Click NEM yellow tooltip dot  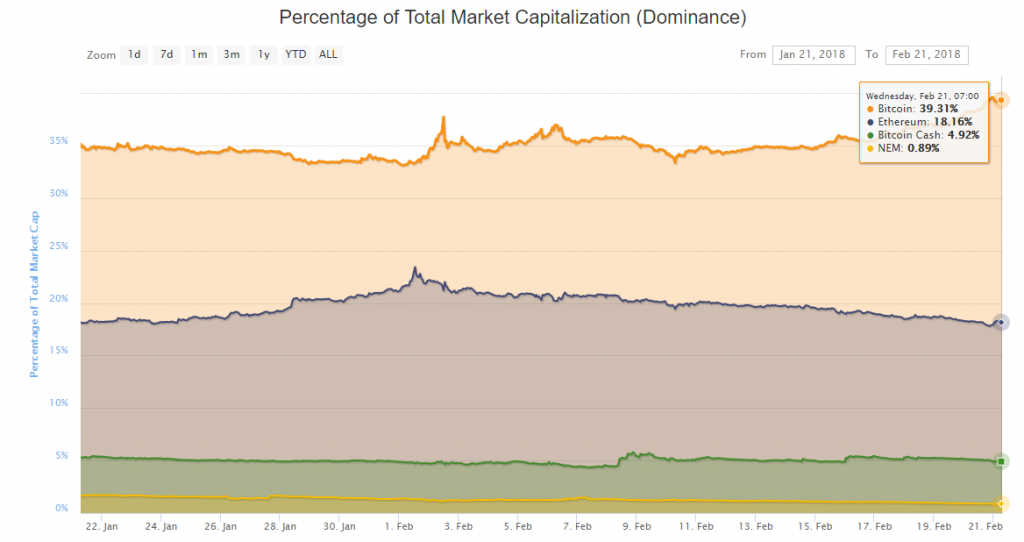coord(870,148)
